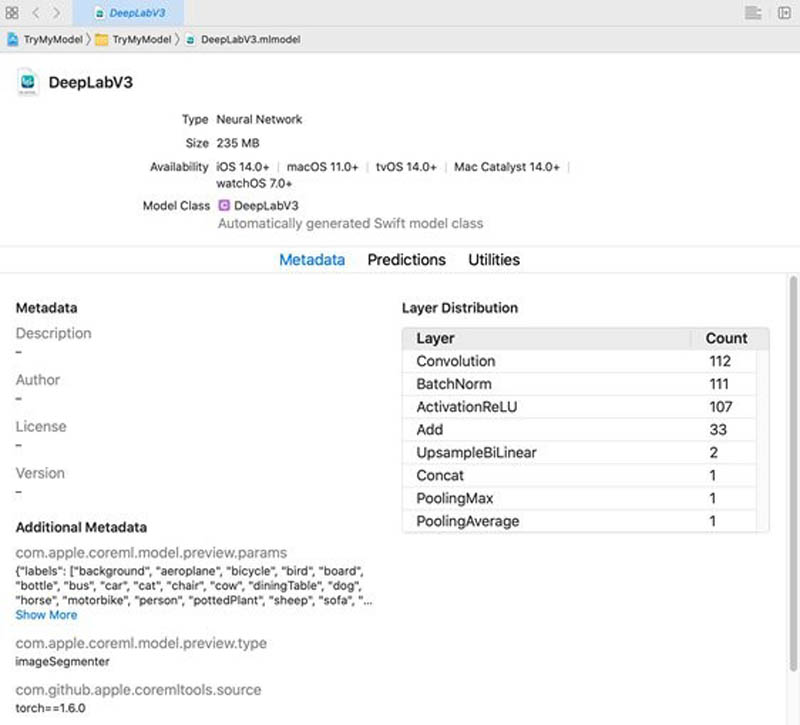Expand labels with Show More
800x725 pixels.
tap(46, 615)
